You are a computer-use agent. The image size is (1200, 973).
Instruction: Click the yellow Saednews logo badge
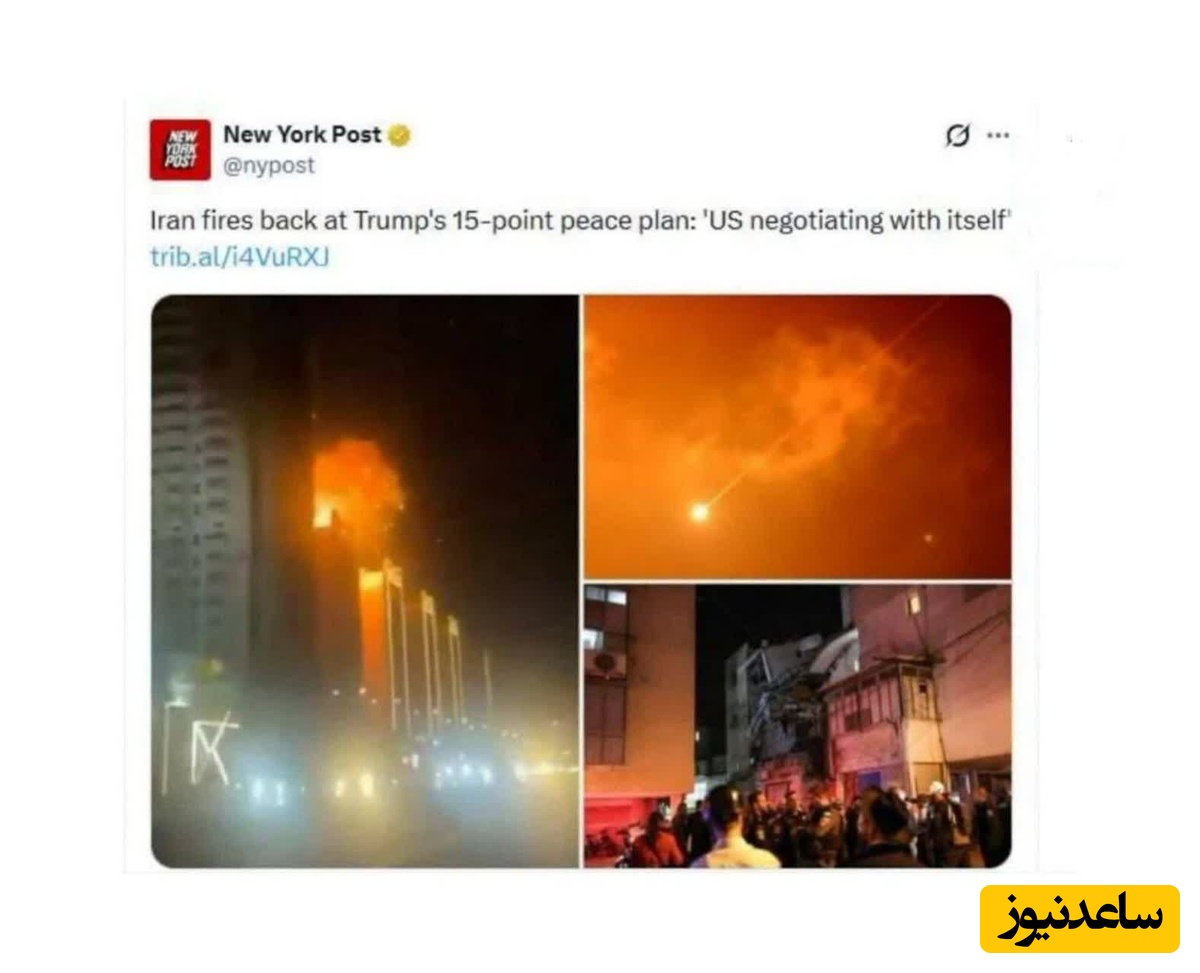[x=1080, y=918]
